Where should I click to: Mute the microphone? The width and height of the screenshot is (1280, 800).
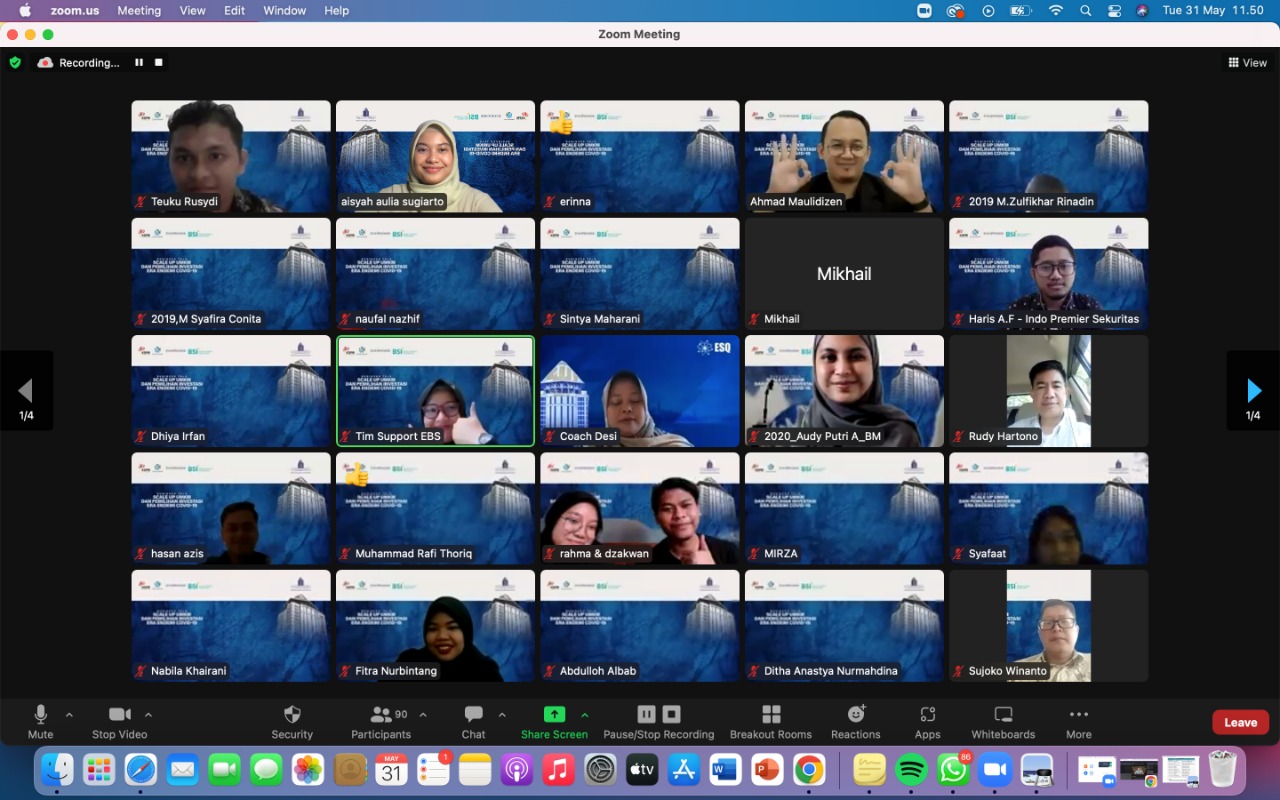(x=41, y=715)
